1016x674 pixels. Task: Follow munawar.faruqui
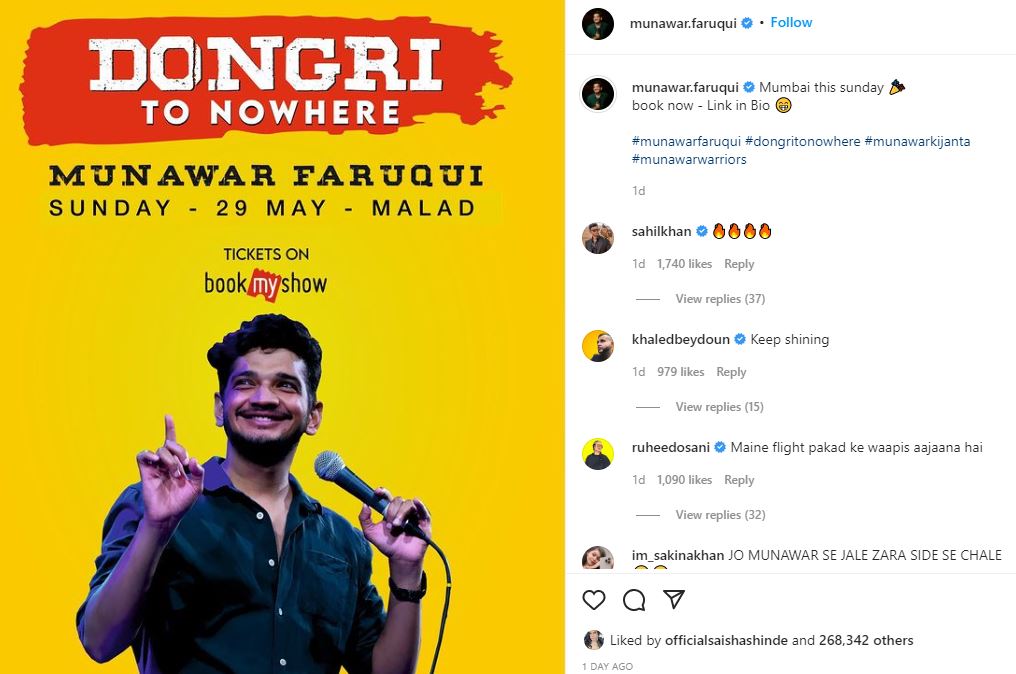coord(791,23)
